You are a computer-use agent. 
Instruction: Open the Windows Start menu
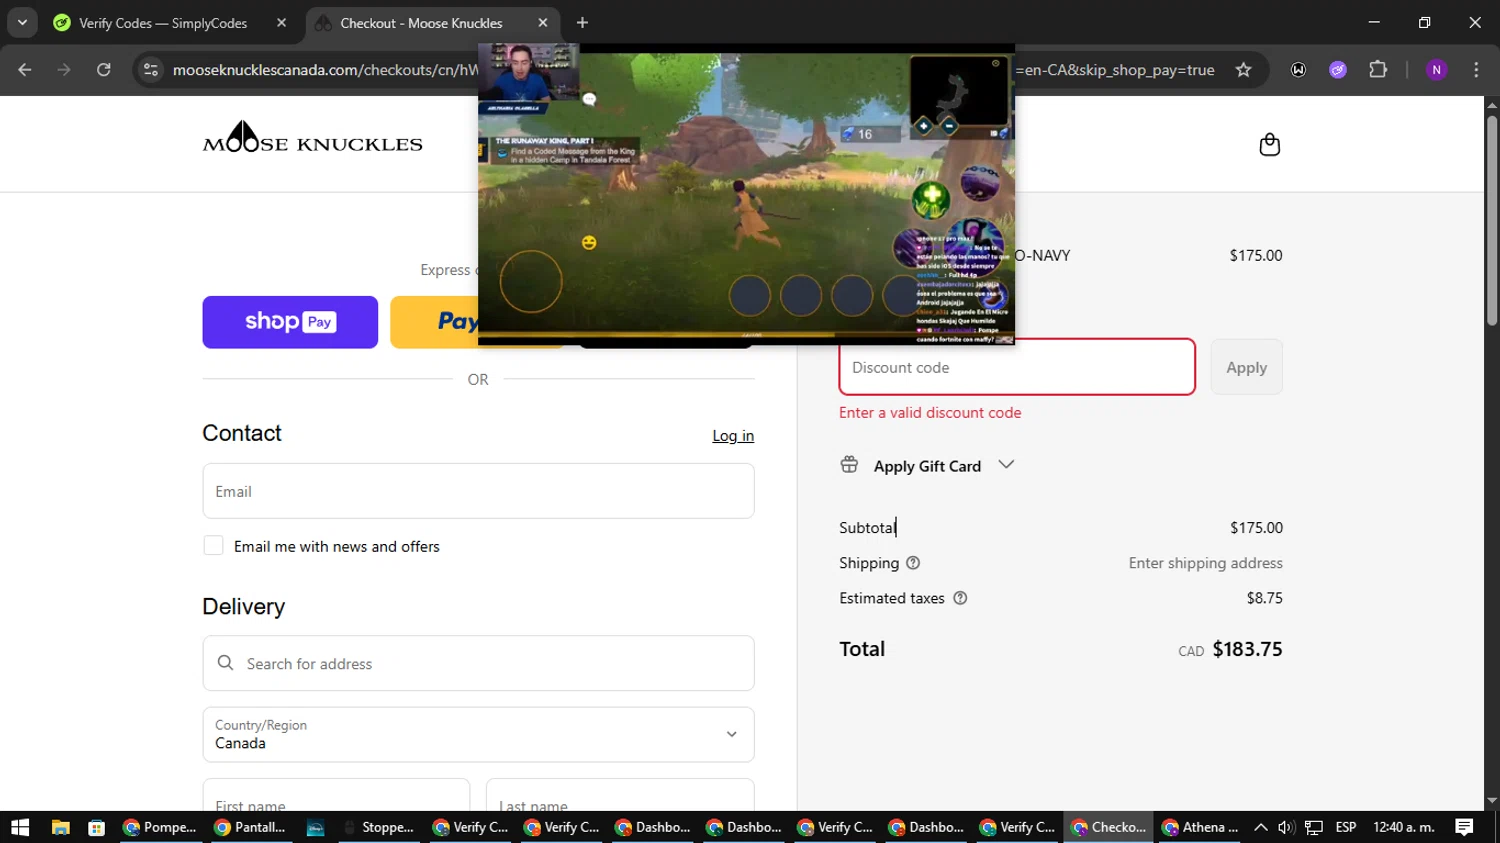20,827
